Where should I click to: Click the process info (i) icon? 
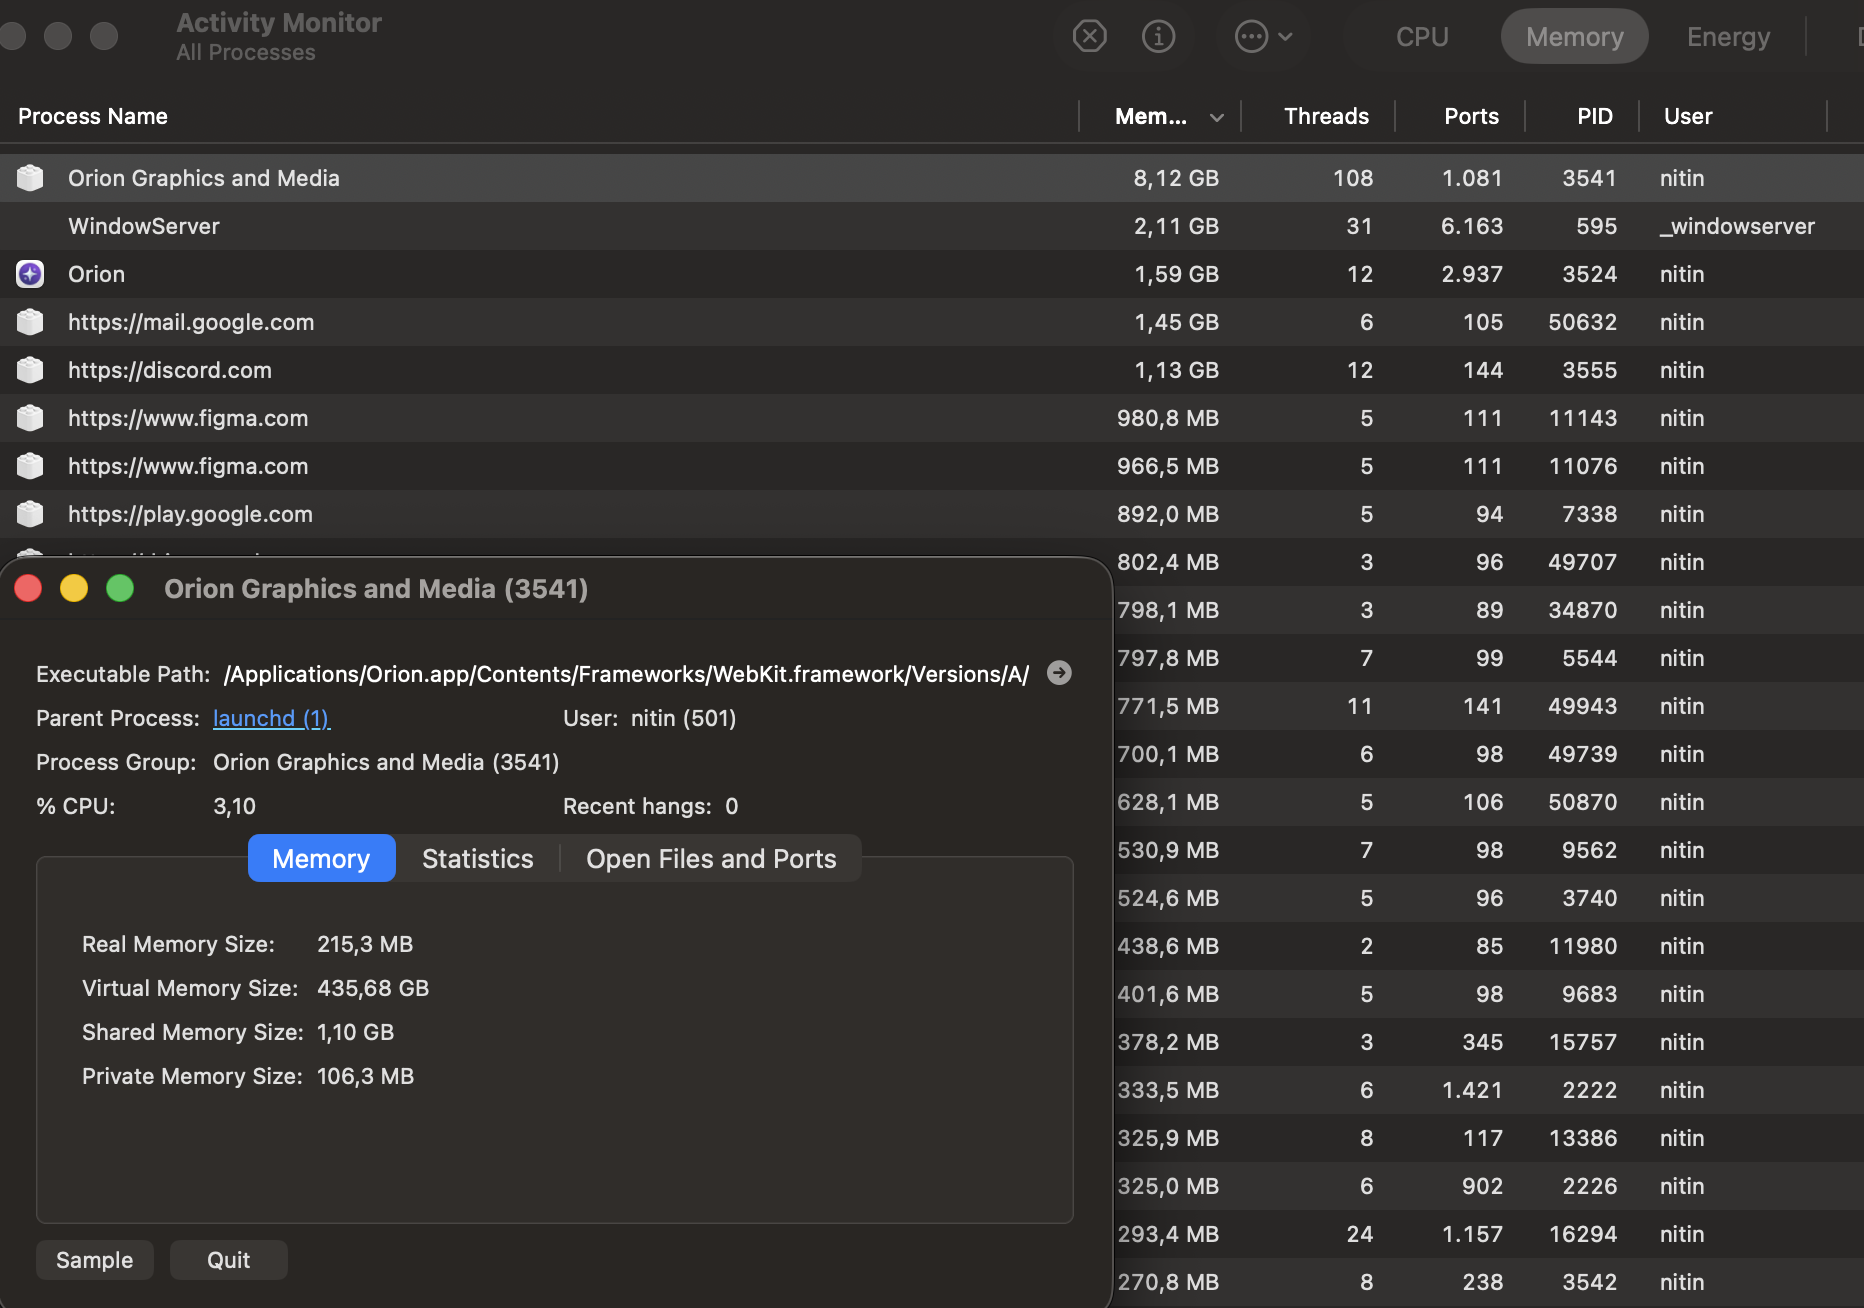coord(1158,37)
